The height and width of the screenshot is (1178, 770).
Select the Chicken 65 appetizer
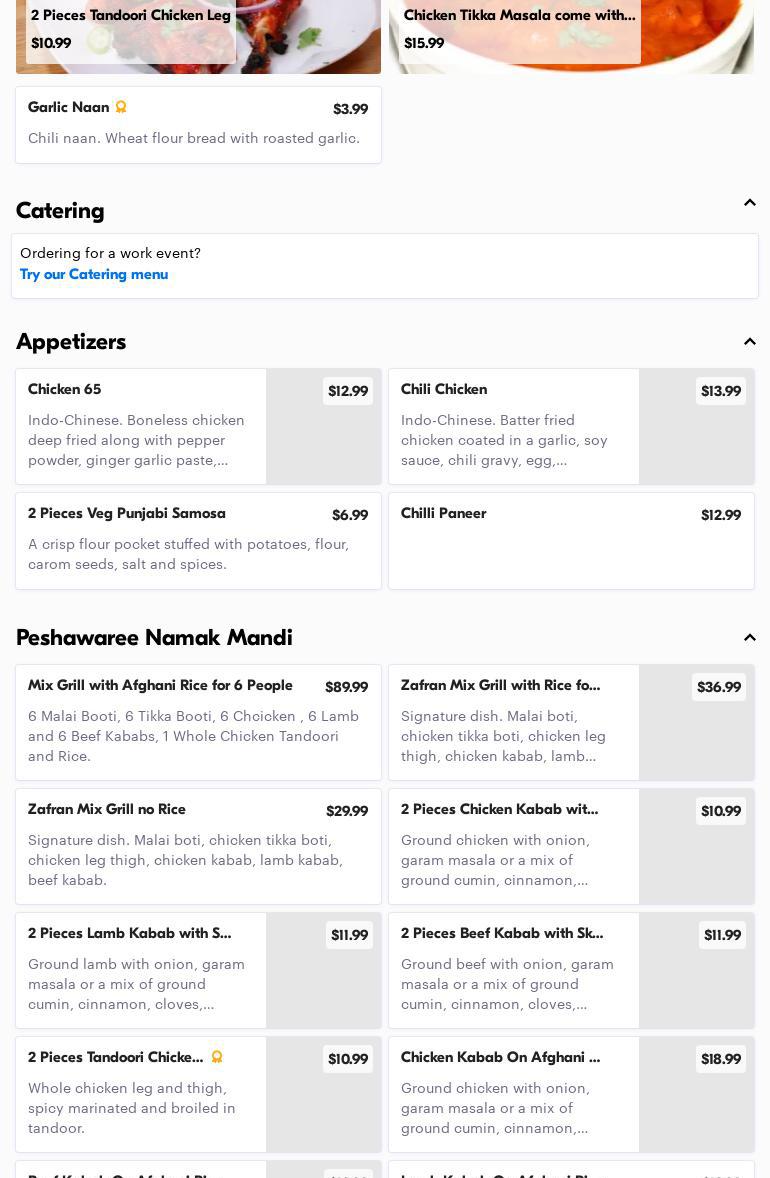[x=140, y=426]
